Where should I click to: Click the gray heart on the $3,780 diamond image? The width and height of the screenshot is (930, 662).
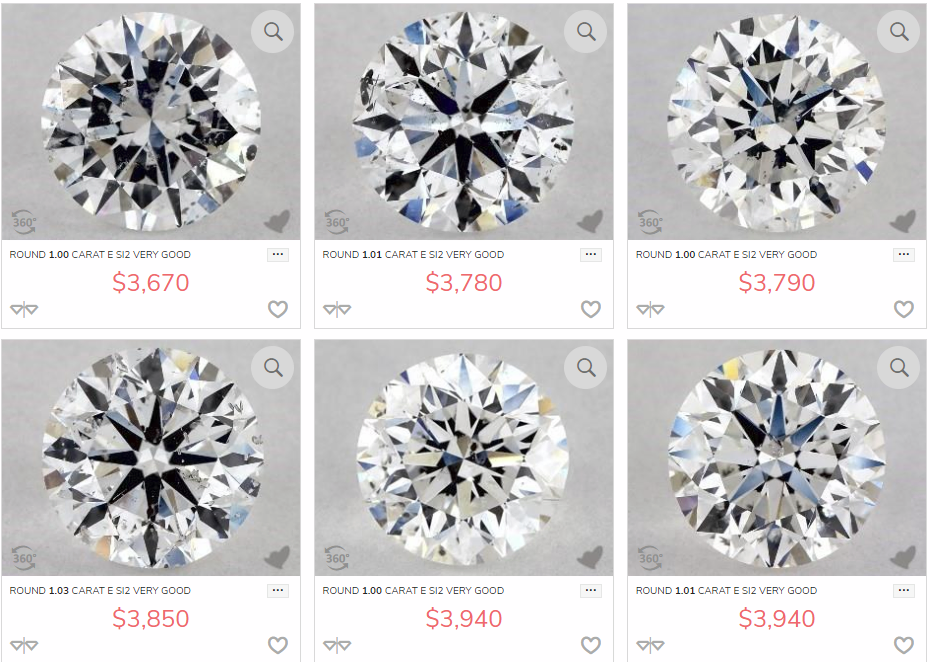[590, 220]
